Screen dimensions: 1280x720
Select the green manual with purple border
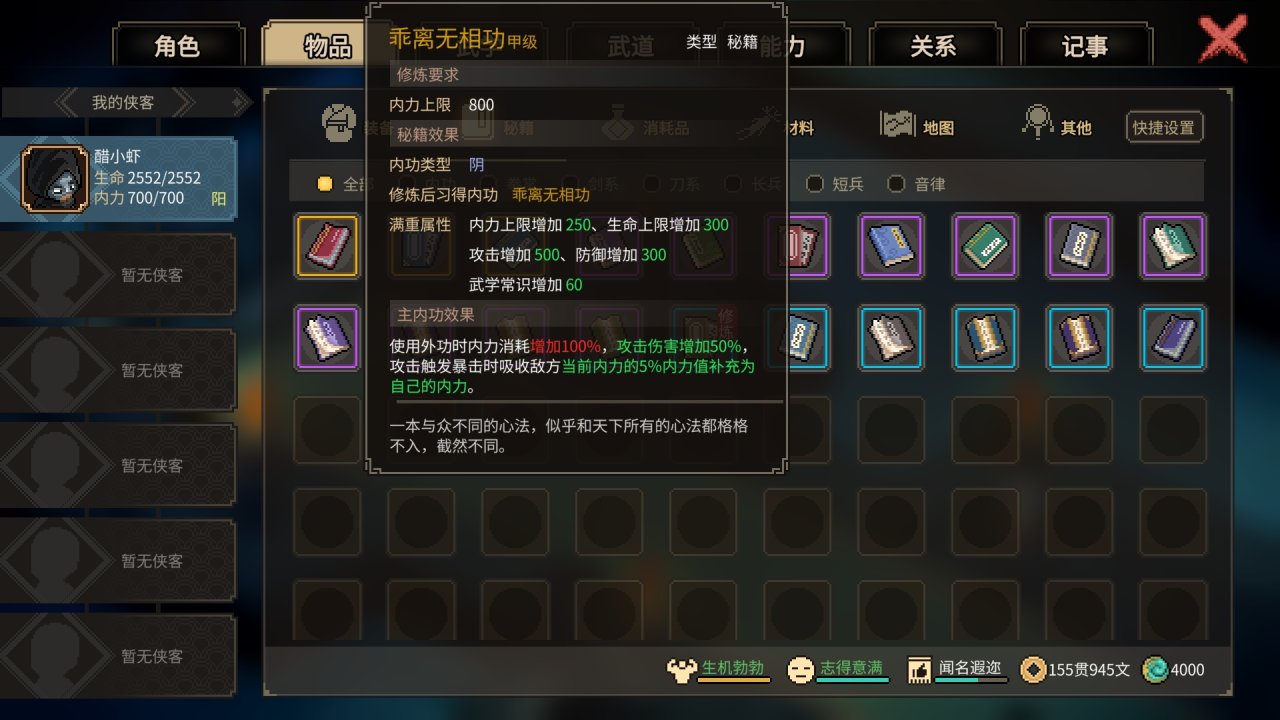tap(985, 245)
